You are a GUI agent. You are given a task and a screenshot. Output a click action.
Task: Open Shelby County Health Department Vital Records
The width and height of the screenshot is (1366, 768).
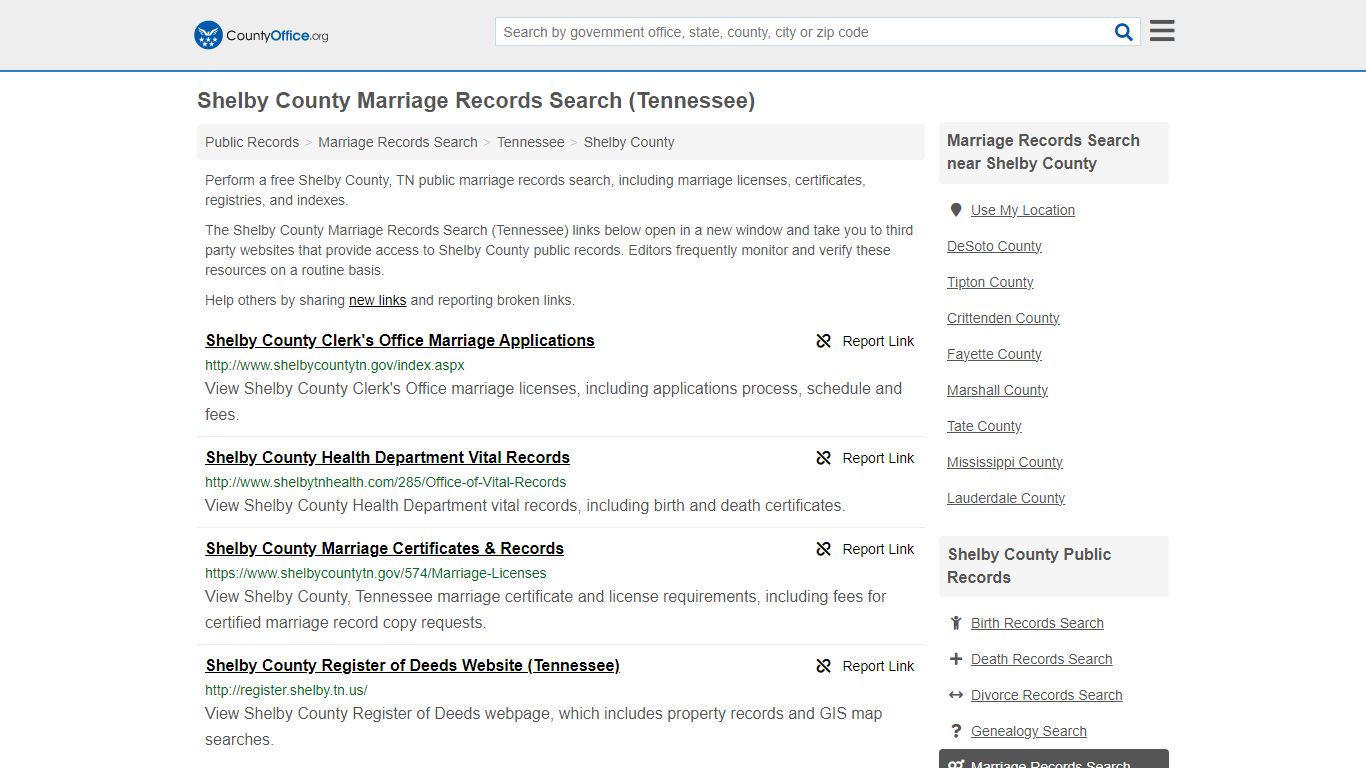click(x=388, y=457)
